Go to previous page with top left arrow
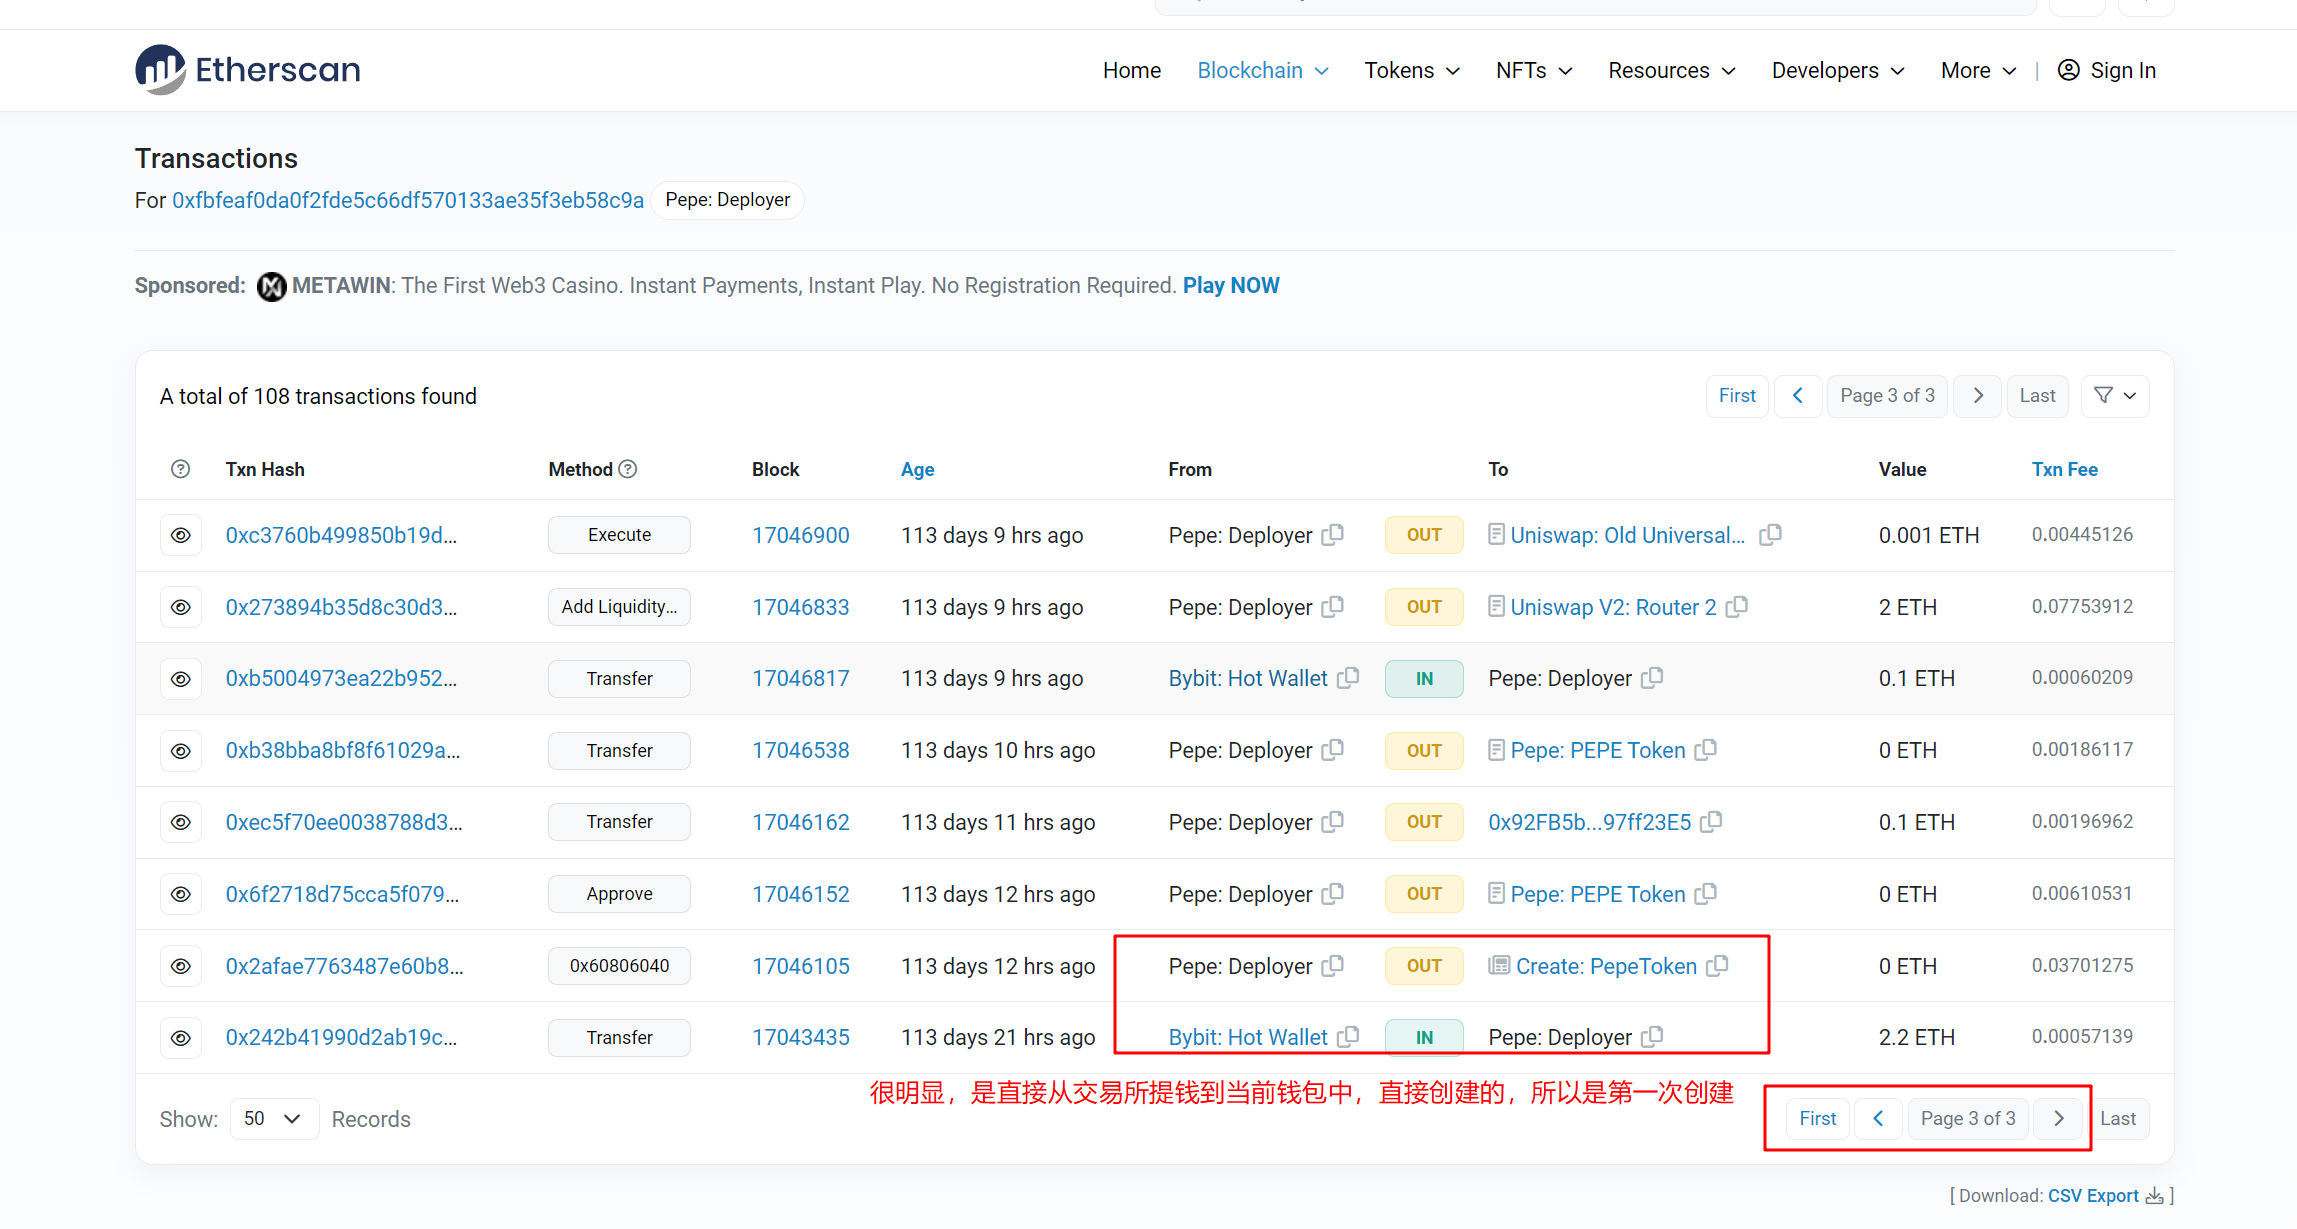Screen dimensions: 2297x1229 tap(1798, 396)
